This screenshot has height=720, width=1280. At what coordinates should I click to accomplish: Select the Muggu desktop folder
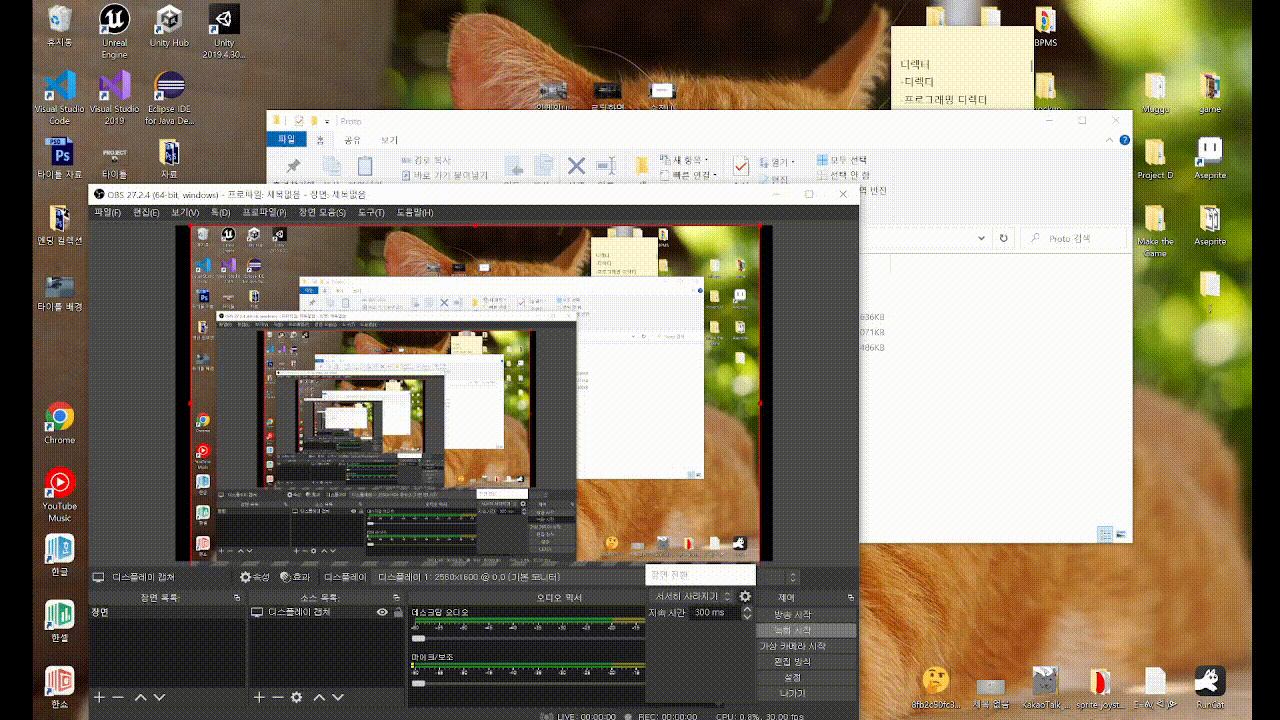(x=1155, y=93)
